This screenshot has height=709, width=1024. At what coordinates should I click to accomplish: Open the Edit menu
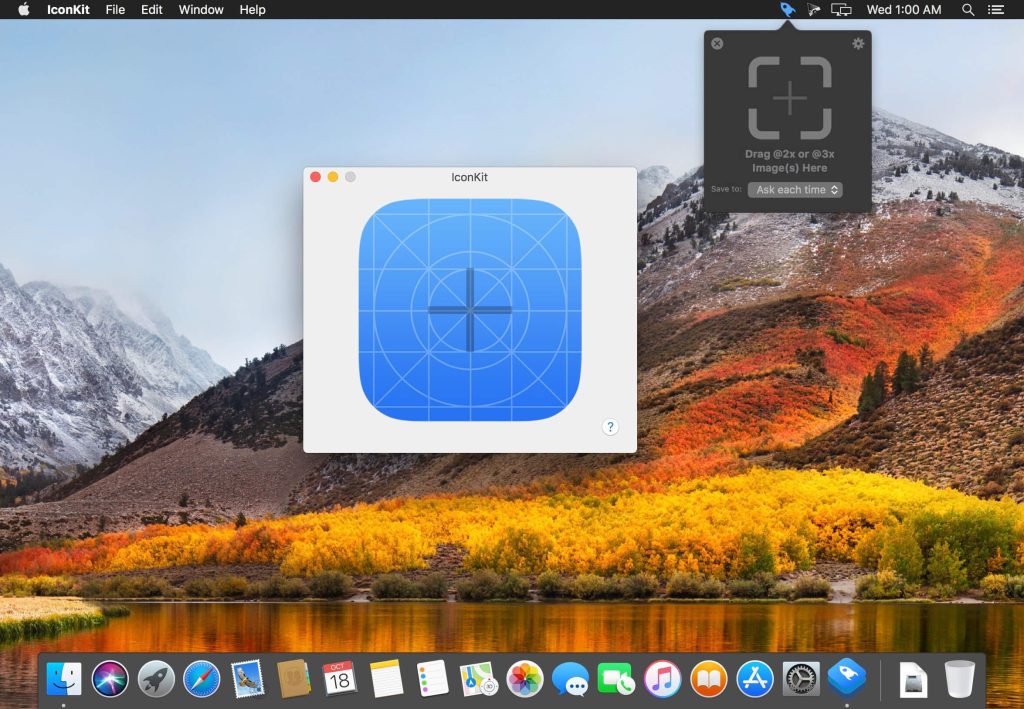[152, 10]
